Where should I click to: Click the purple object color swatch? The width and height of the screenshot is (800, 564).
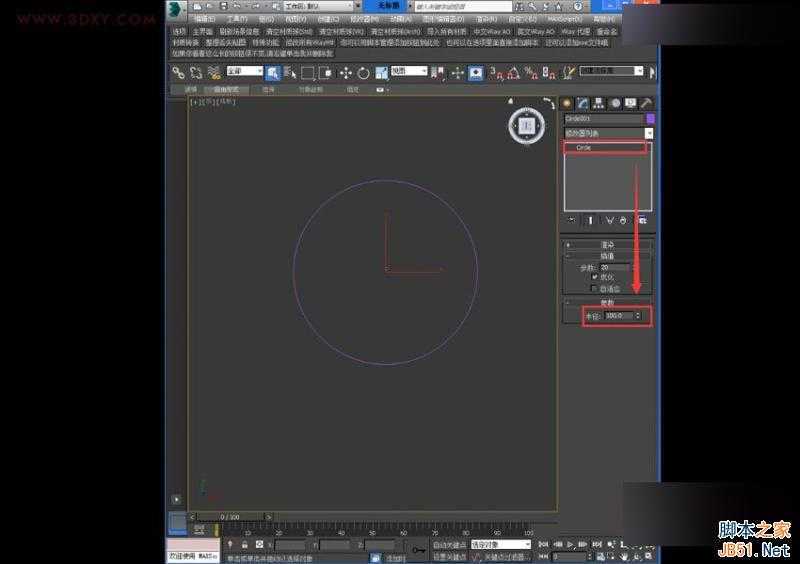point(651,118)
